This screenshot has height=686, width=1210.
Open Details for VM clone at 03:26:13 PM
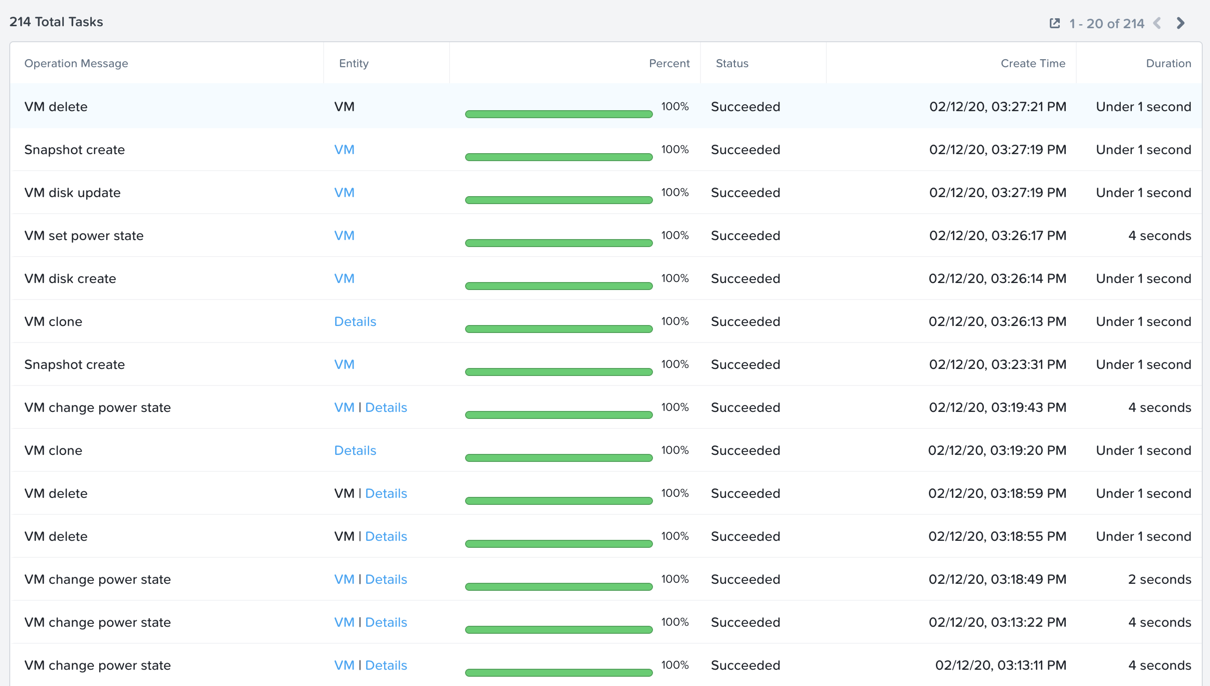355,322
